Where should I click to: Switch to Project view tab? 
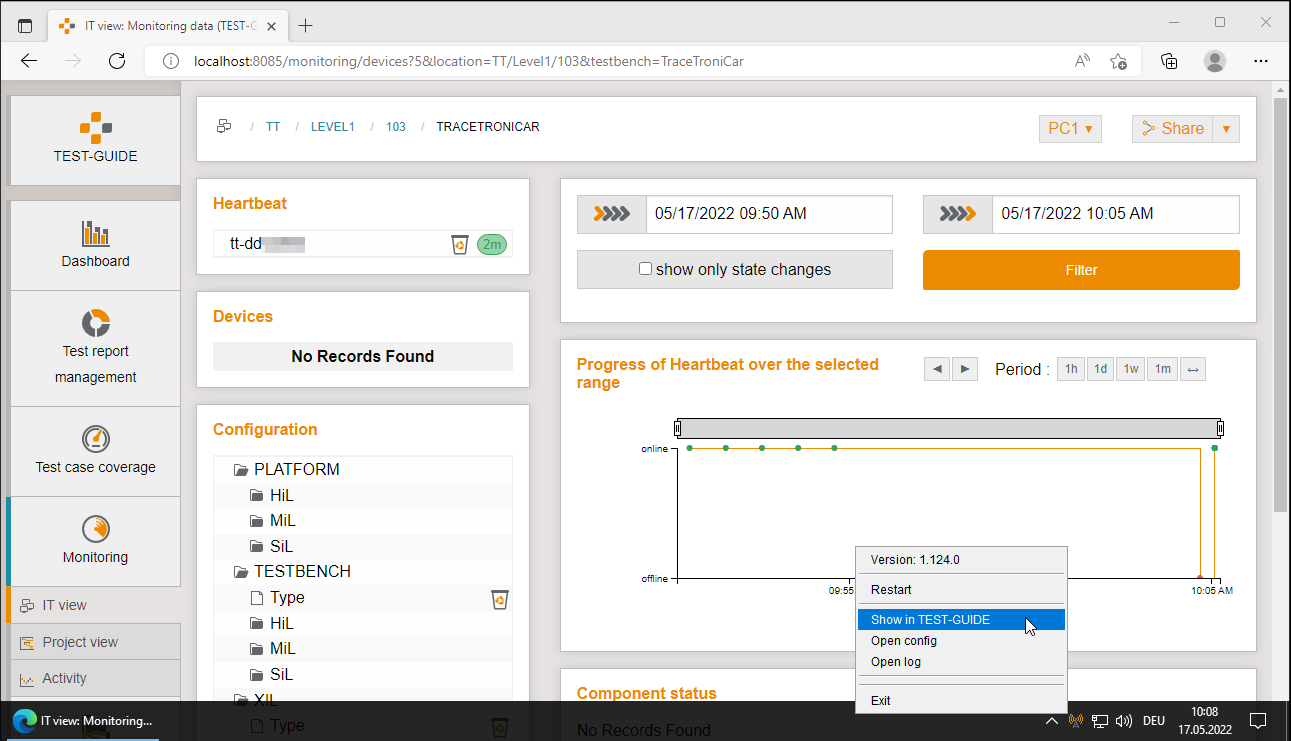80,642
